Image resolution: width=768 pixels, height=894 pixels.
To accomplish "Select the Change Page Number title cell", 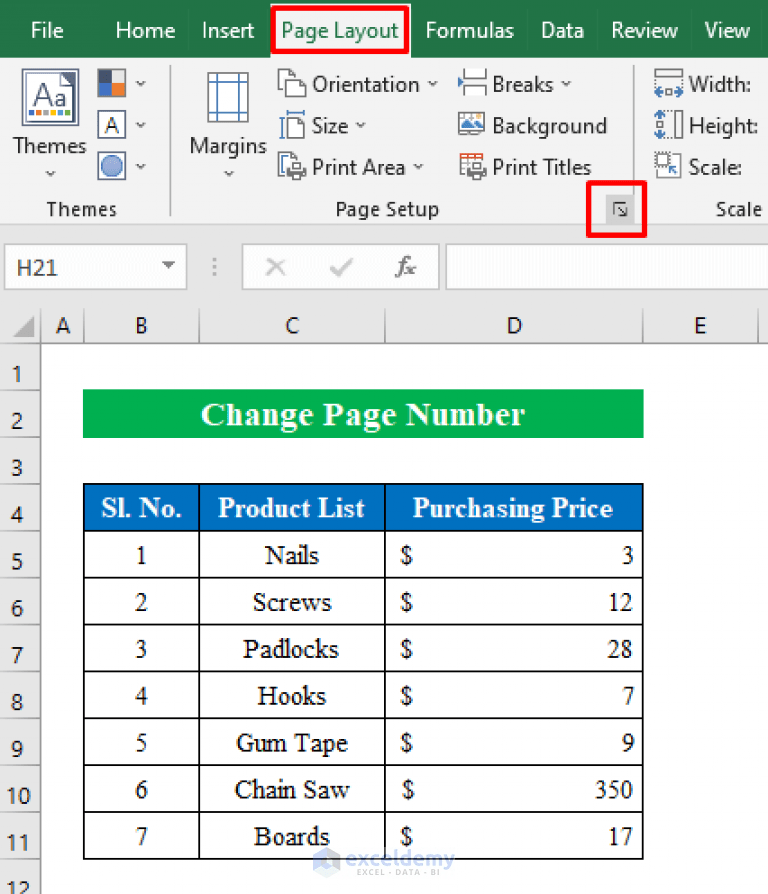I will [x=363, y=414].
